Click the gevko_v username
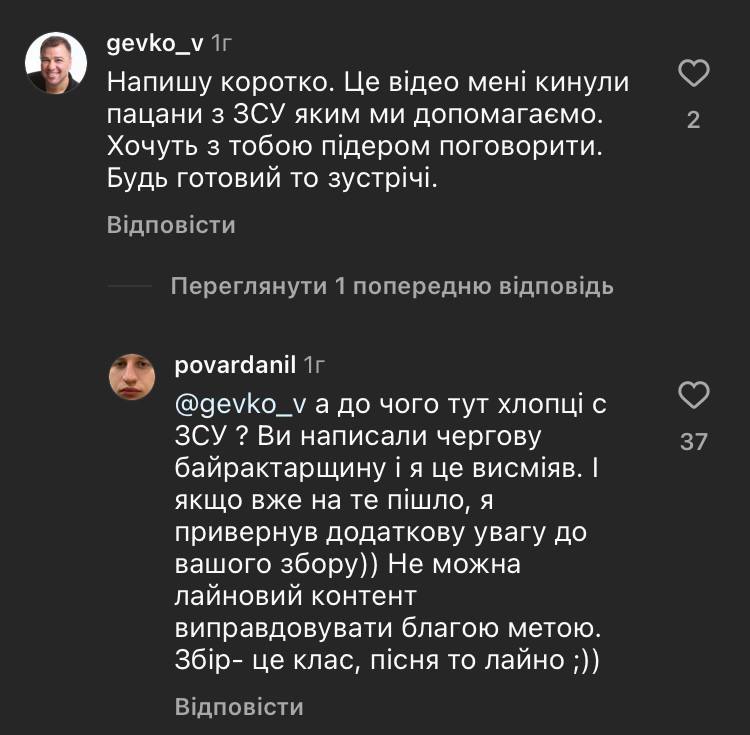Viewport: 750px width, 735px height. (x=155, y=44)
